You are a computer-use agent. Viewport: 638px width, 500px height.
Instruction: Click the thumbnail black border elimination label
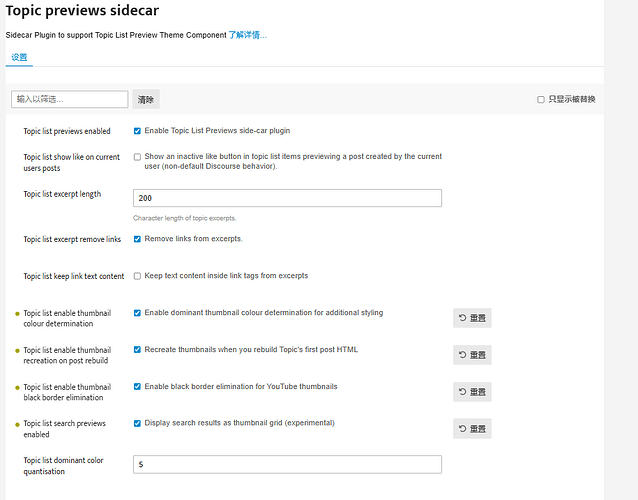click(67, 392)
